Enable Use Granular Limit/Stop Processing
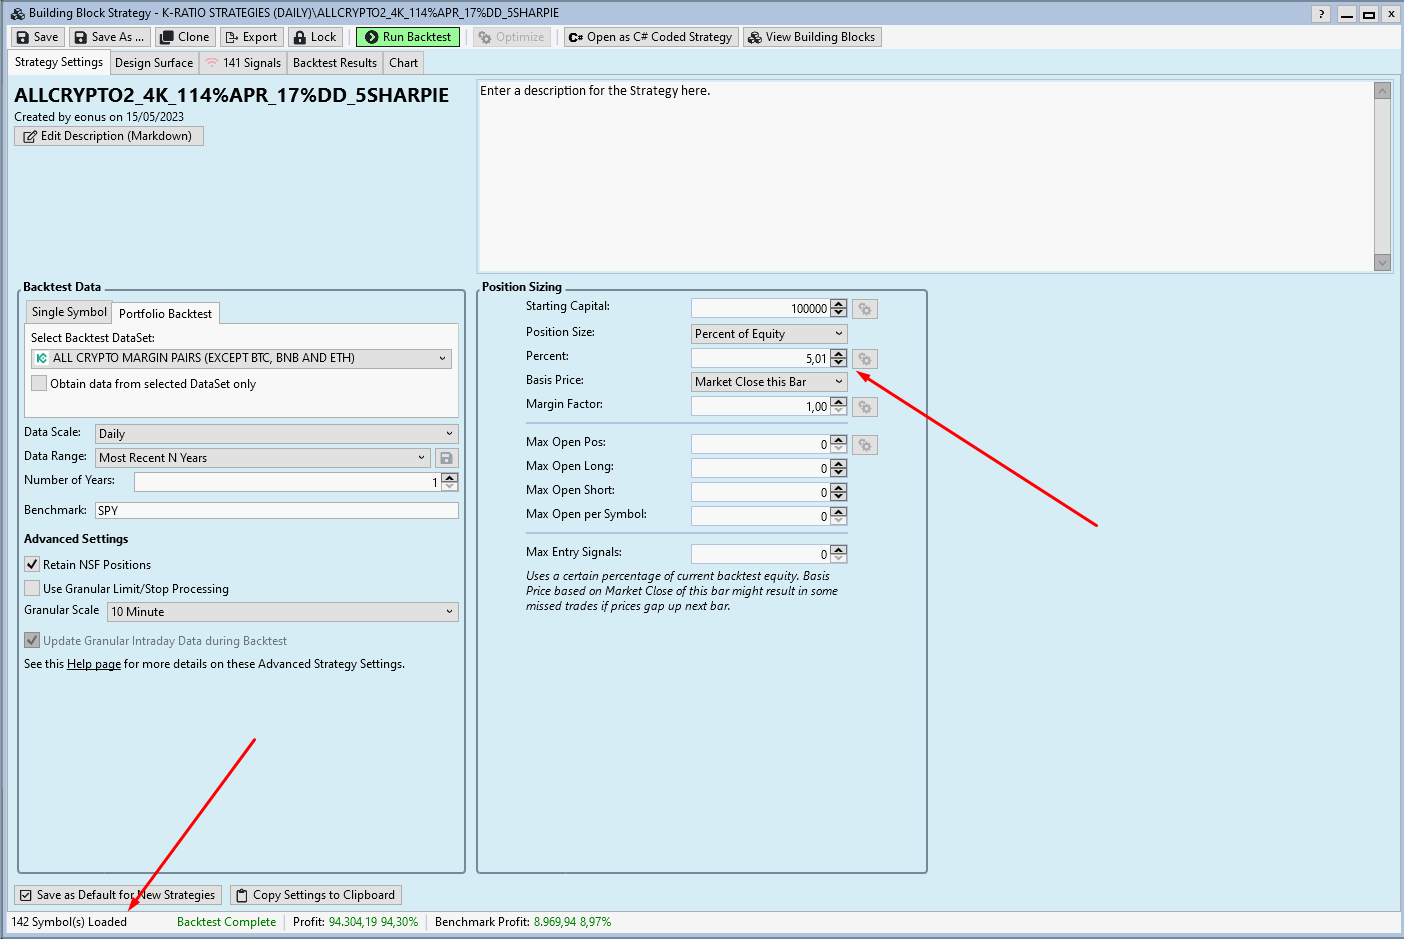 tap(33, 589)
